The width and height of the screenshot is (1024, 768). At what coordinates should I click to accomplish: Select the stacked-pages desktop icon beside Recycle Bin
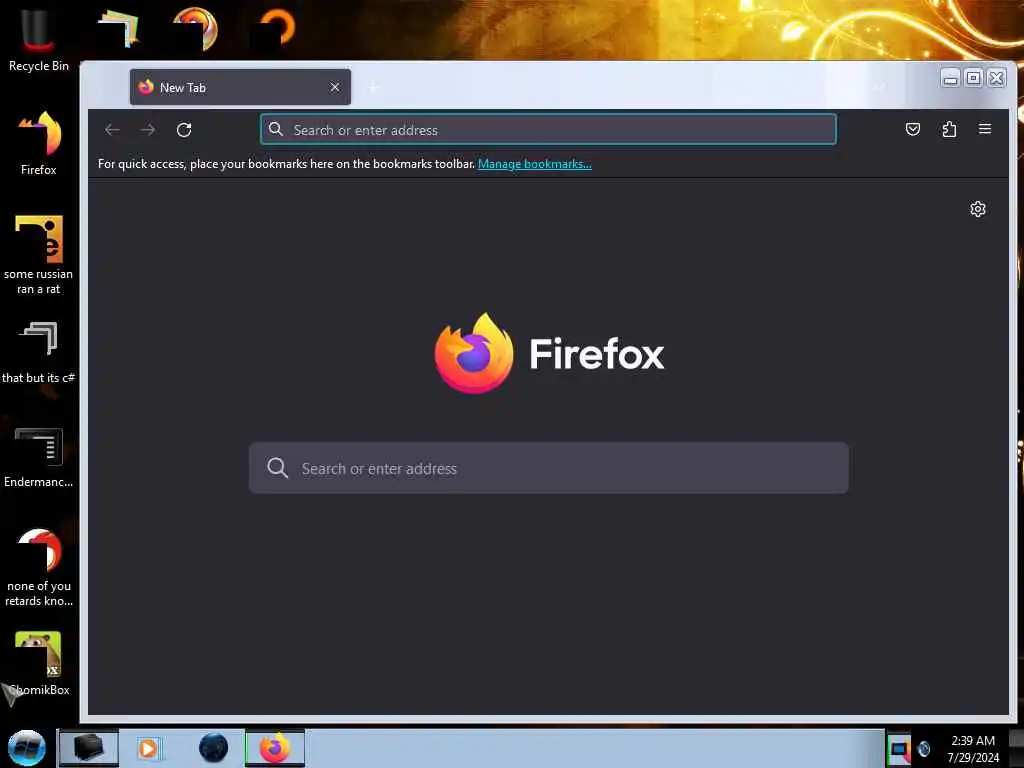(119, 28)
